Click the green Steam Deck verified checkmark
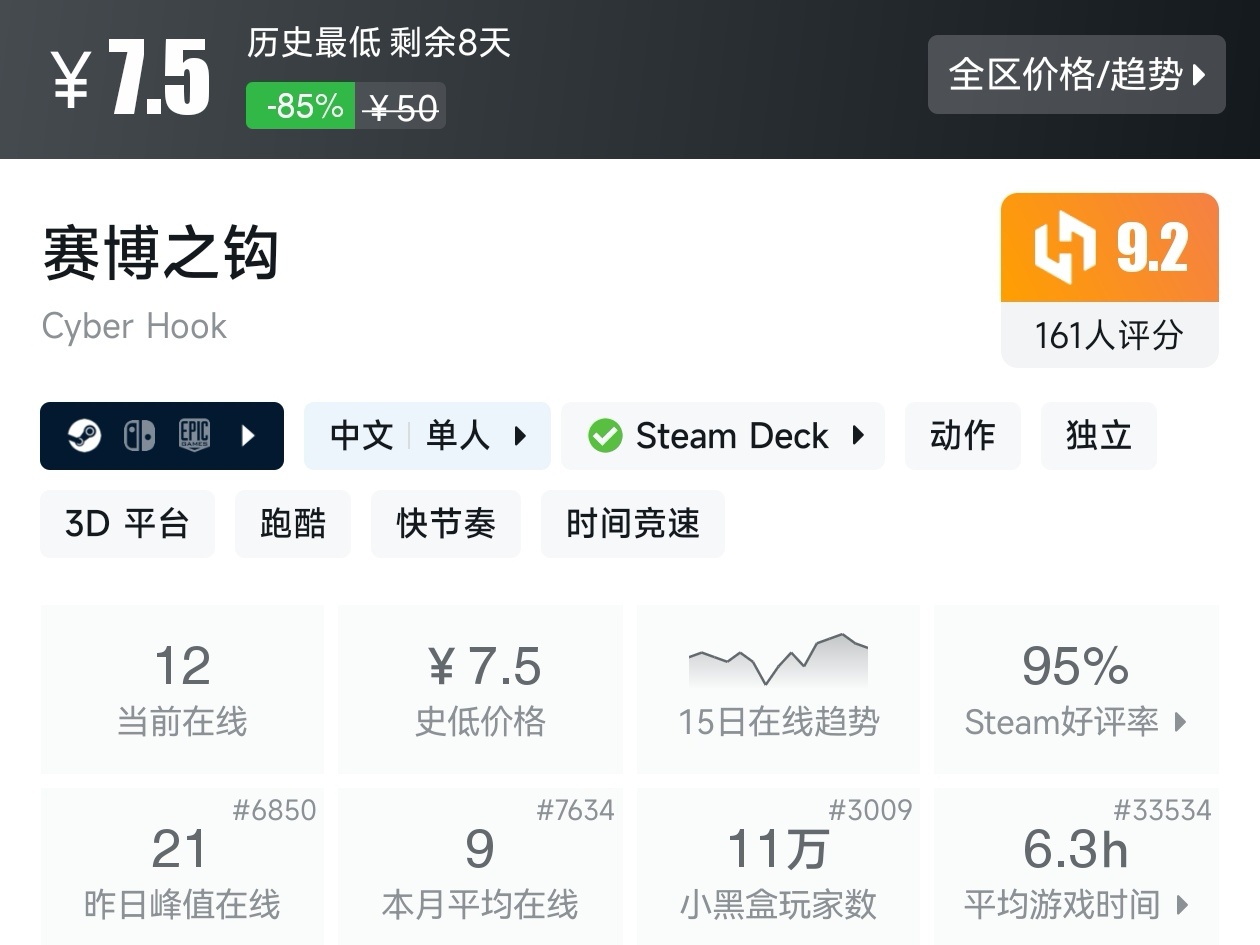 coord(604,436)
